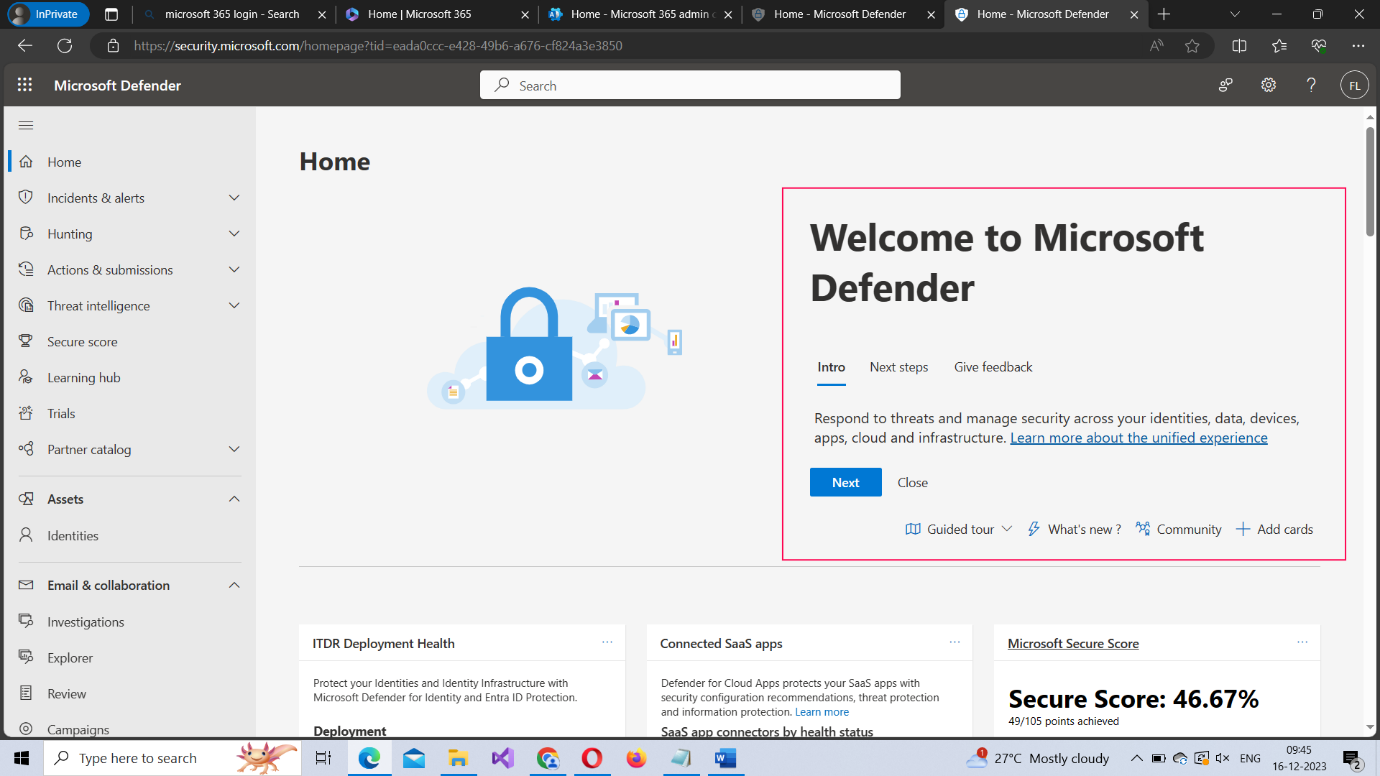Viewport: 1380px width, 776px height.
Task: Switch to the Give feedback tab
Action: (x=993, y=367)
